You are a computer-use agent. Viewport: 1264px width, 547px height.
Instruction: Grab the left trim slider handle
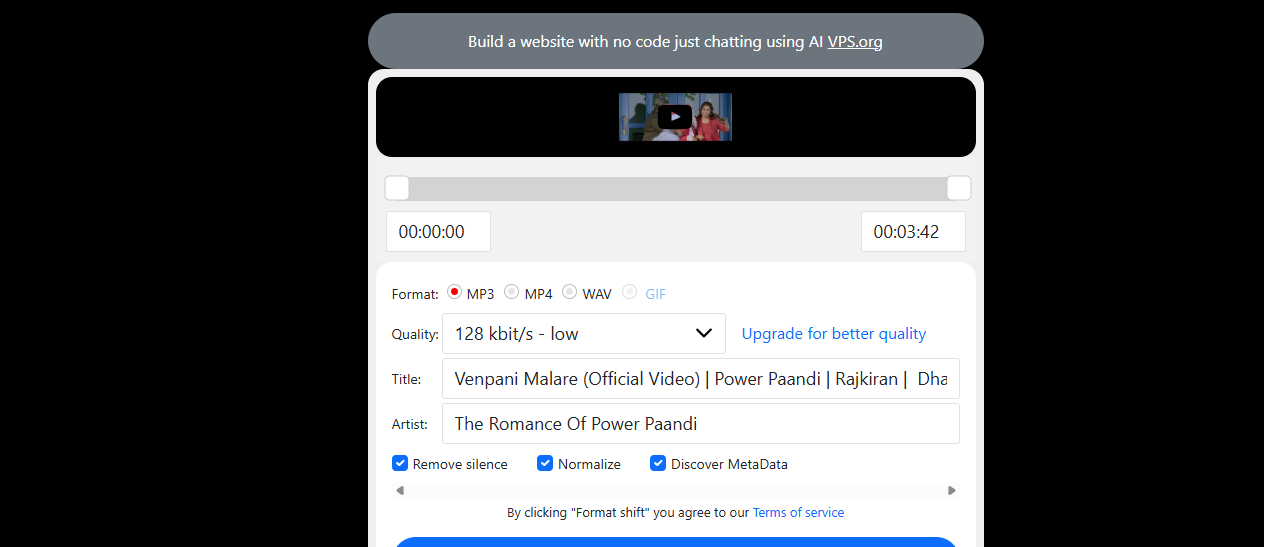coord(397,188)
